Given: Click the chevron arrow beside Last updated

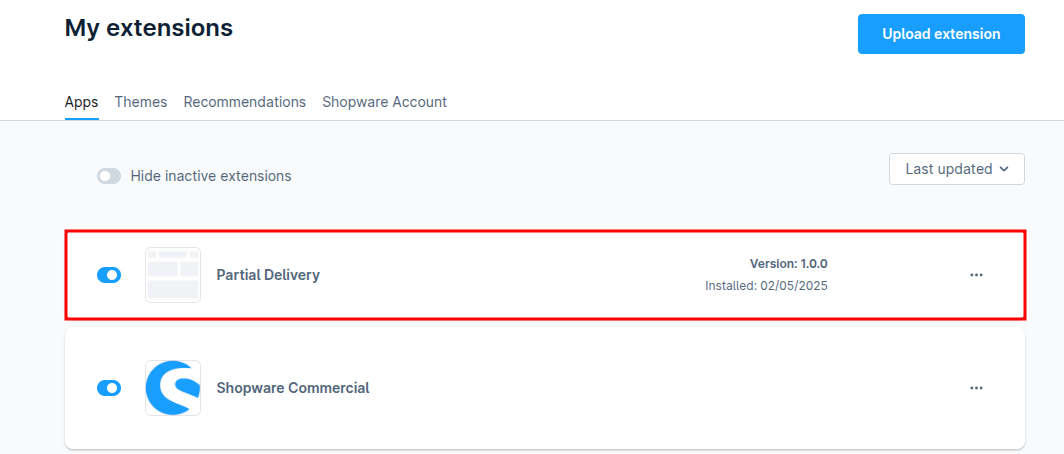Looking at the screenshot, I should click(x=1003, y=169).
